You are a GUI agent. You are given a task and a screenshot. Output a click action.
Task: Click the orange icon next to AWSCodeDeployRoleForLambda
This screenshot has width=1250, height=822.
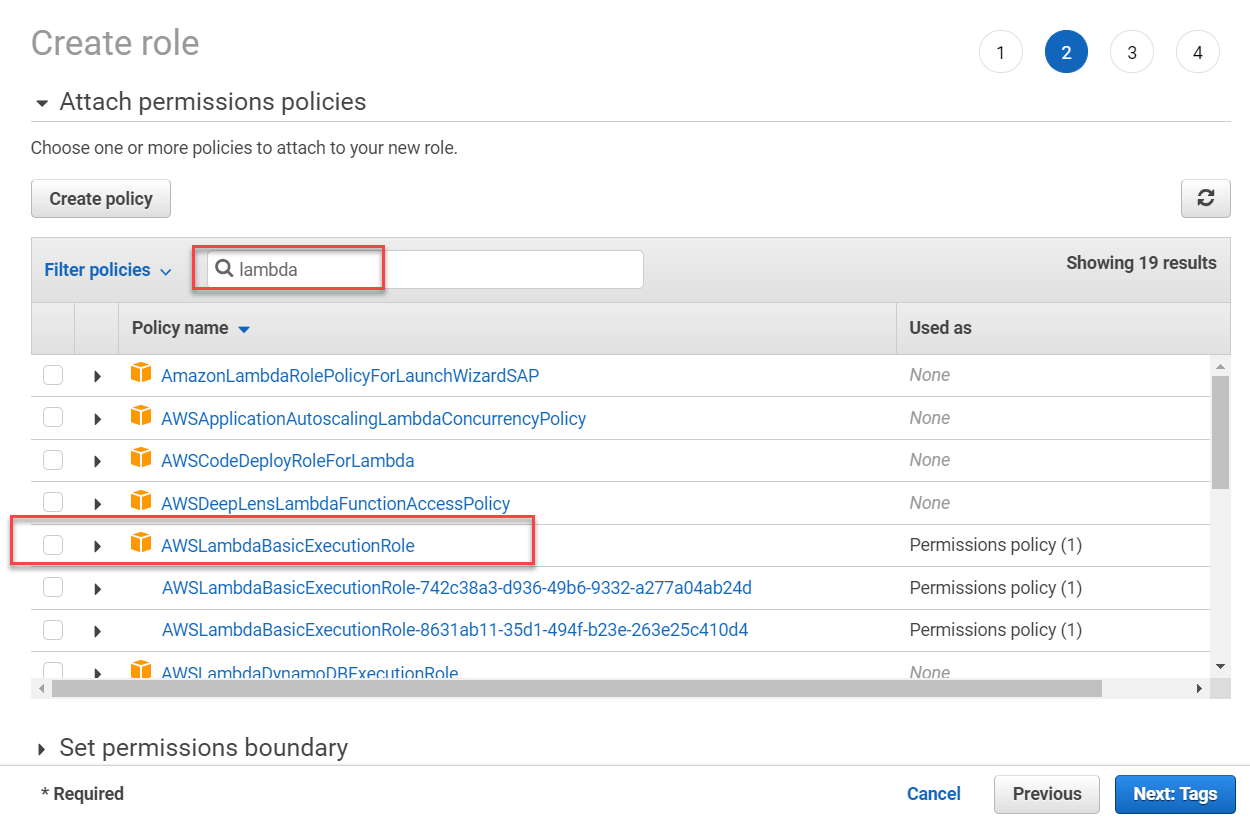click(141, 459)
